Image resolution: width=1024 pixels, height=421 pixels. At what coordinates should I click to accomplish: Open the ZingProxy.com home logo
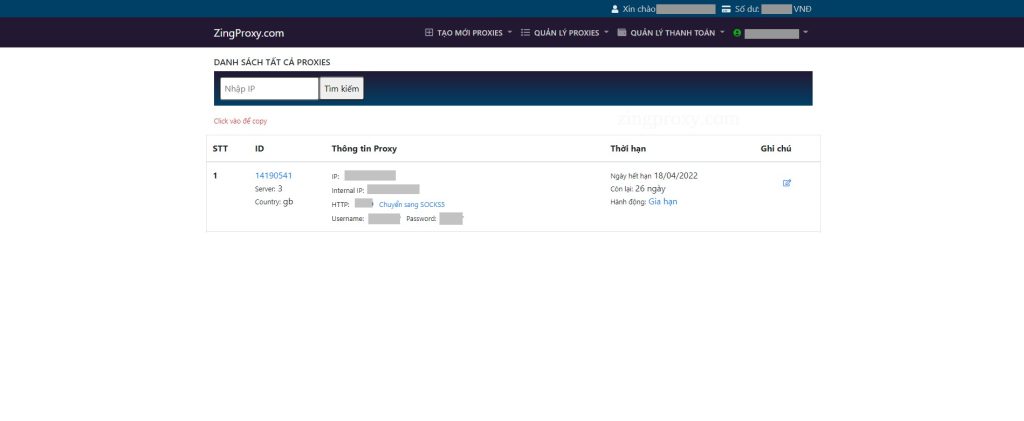click(x=248, y=33)
